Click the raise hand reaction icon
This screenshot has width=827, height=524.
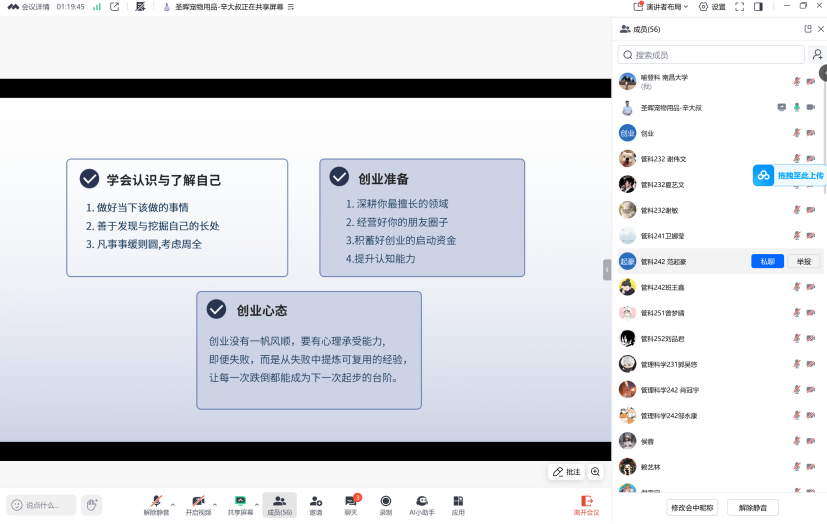pos(92,505)
